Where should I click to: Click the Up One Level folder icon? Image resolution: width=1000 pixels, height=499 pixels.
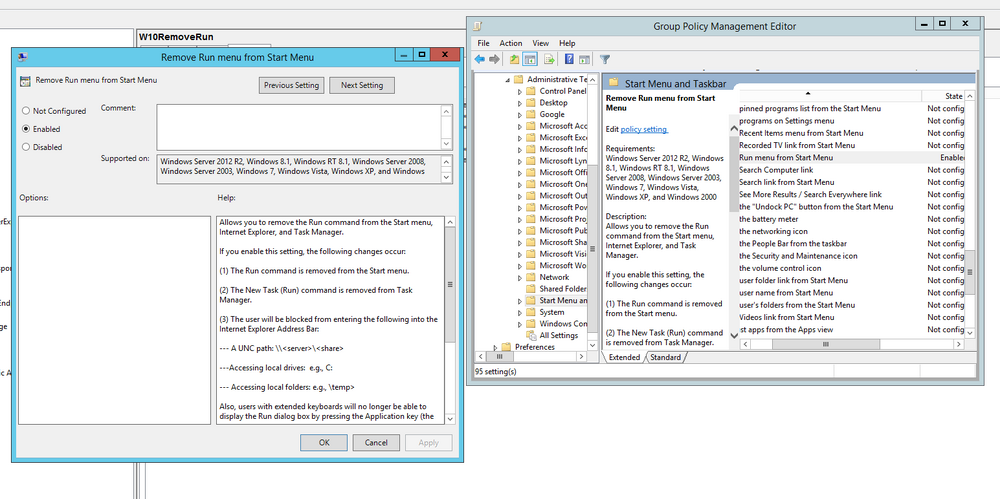[514, 59]
